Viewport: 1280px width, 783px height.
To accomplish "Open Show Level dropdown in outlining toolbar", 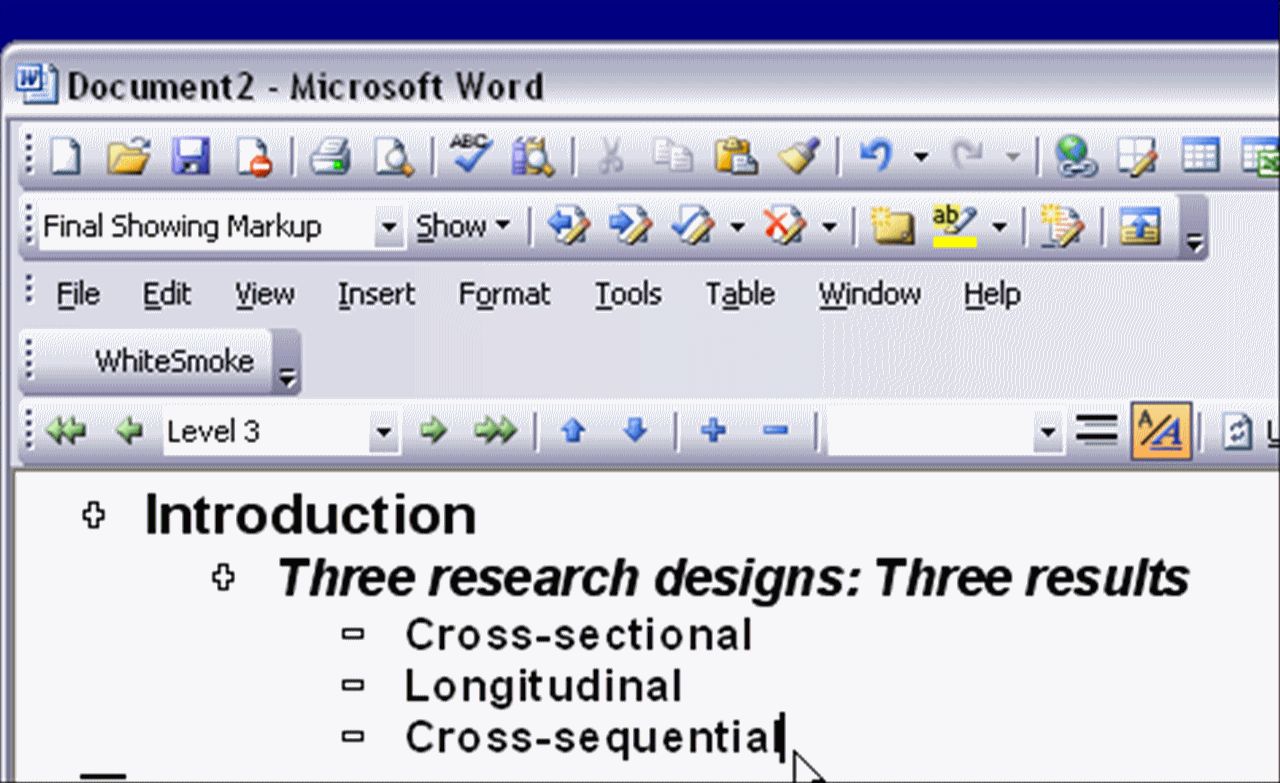I will (1047, 432).
